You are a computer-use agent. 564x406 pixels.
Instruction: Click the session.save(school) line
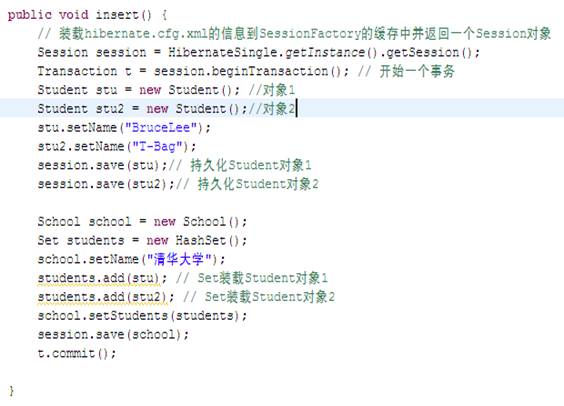[113, 334]
